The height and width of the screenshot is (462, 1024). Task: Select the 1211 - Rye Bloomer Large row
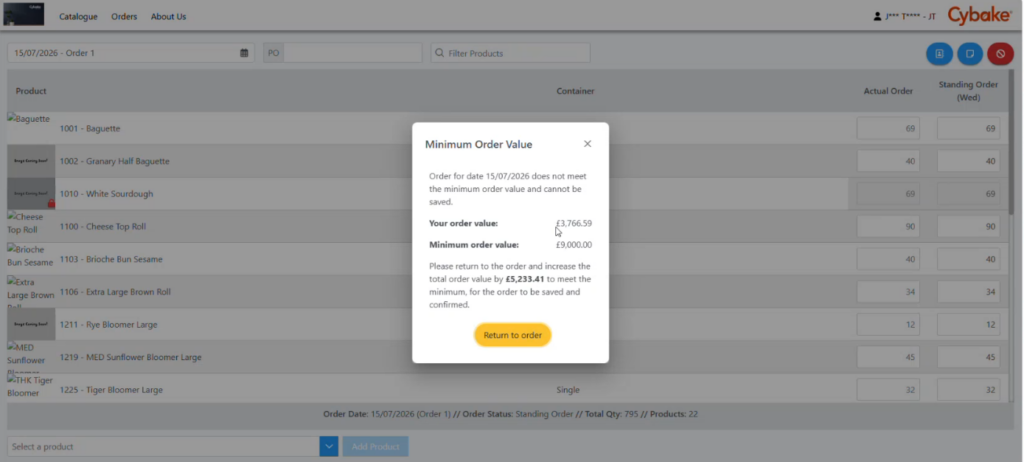pos(507,324)
